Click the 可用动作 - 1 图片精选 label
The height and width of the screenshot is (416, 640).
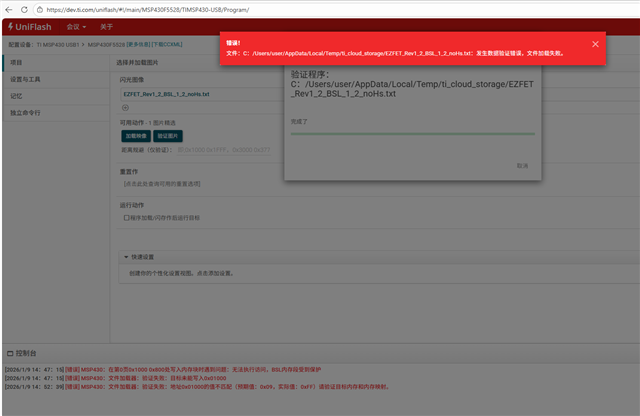coord(148,123)
